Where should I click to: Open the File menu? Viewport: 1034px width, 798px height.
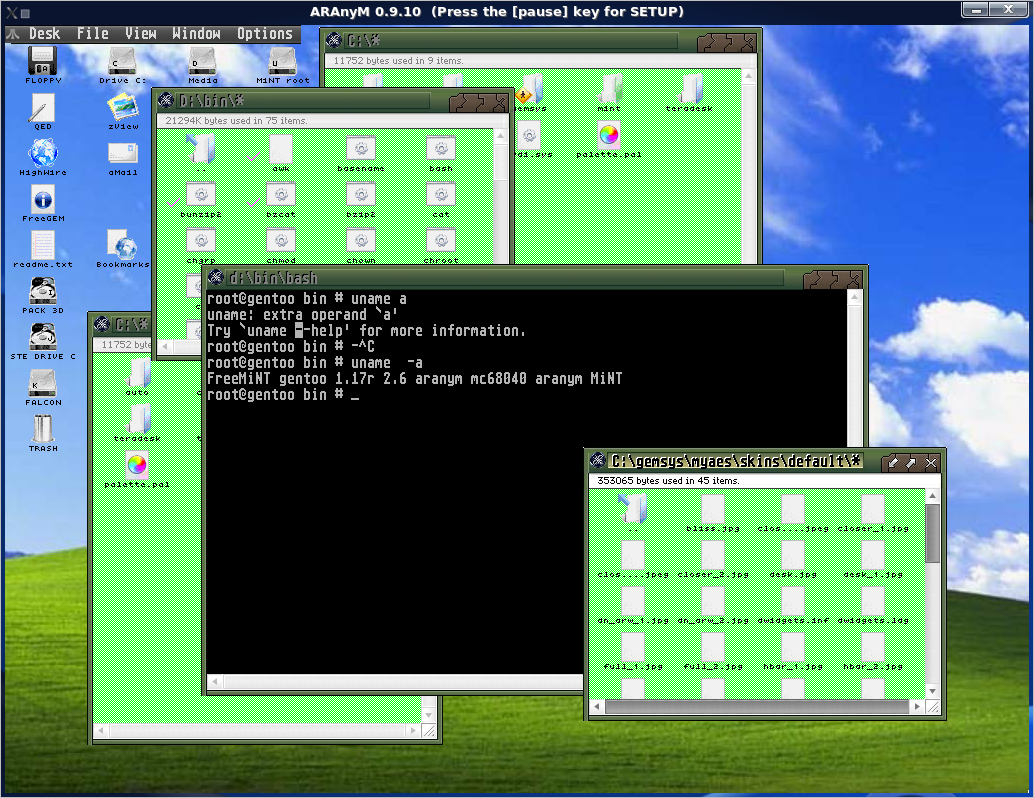[92, 34]
